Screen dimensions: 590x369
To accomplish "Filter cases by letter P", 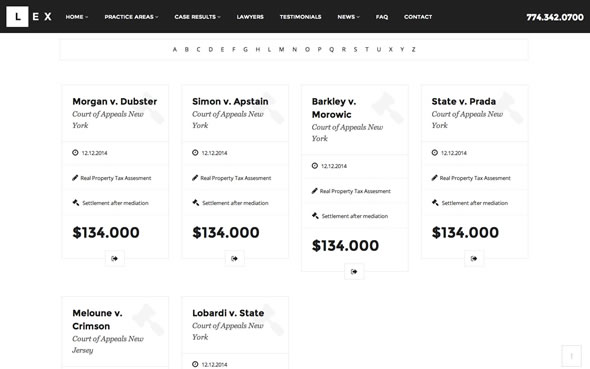I will (x=319, y=49).
